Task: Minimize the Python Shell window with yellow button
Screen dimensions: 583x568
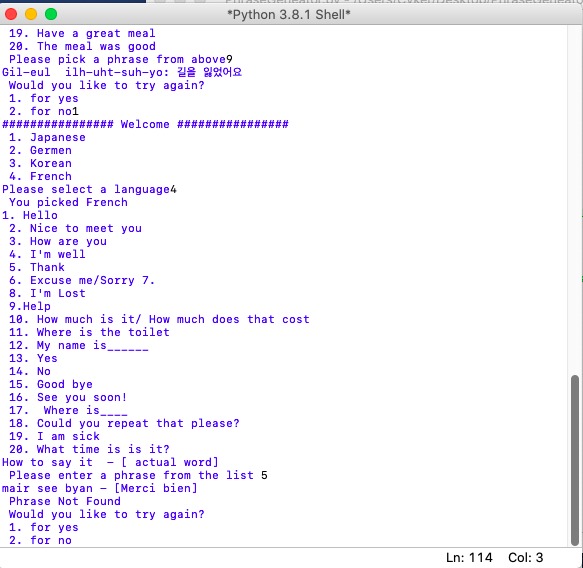Action: [x=31, y=14]
